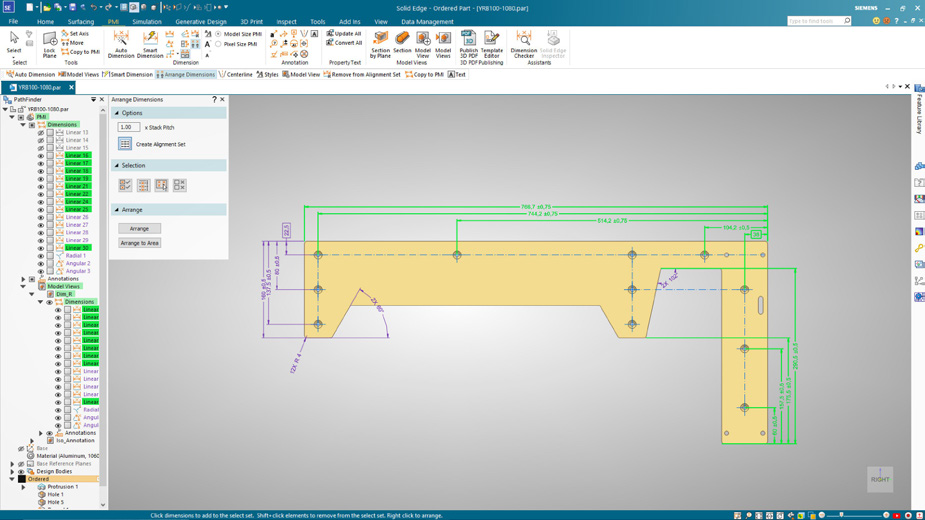Activate the Select tool
Viewport: 925px width, 520px height.
click(14, 42)
